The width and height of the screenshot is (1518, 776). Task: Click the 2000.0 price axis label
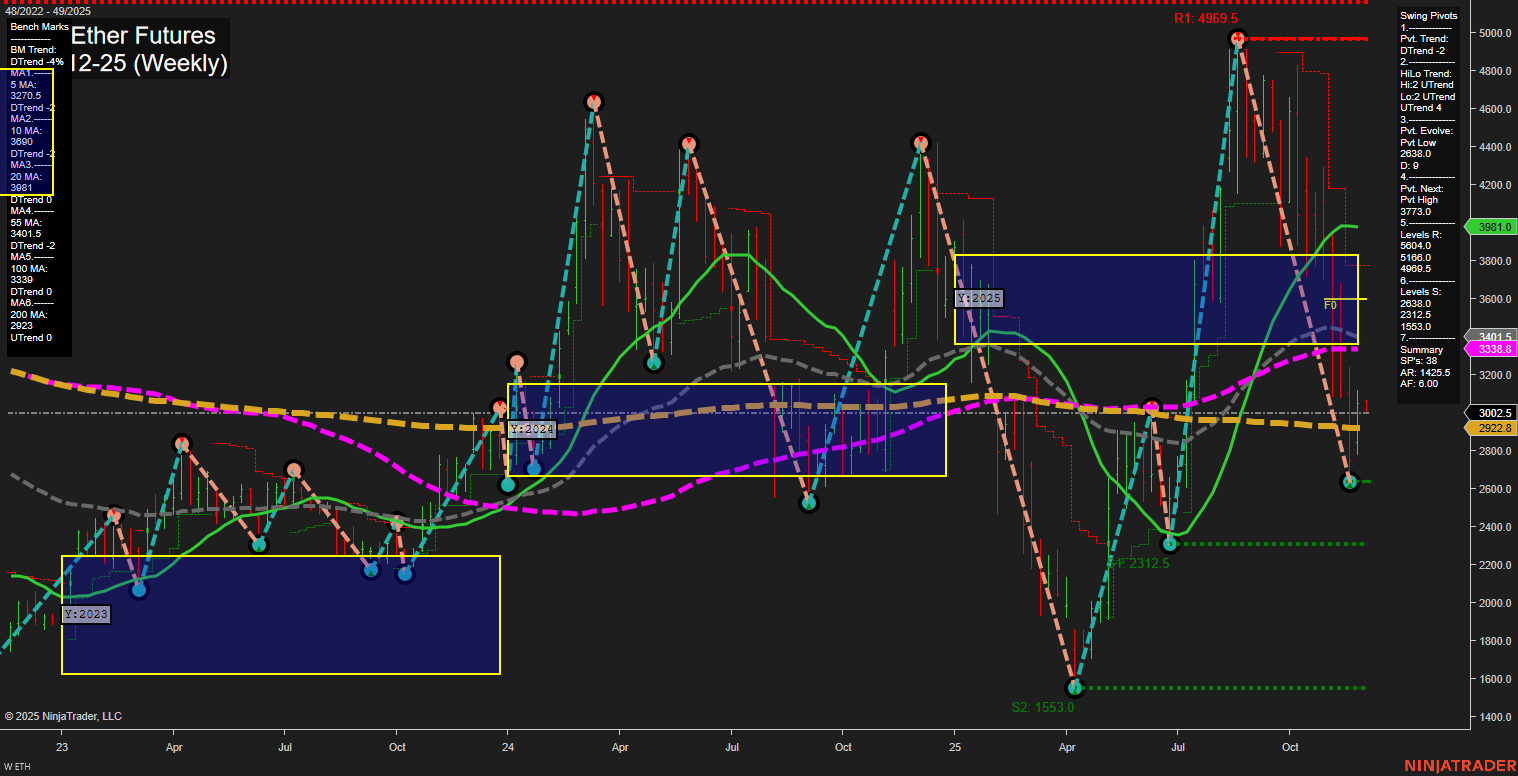tap(1494, 603)
